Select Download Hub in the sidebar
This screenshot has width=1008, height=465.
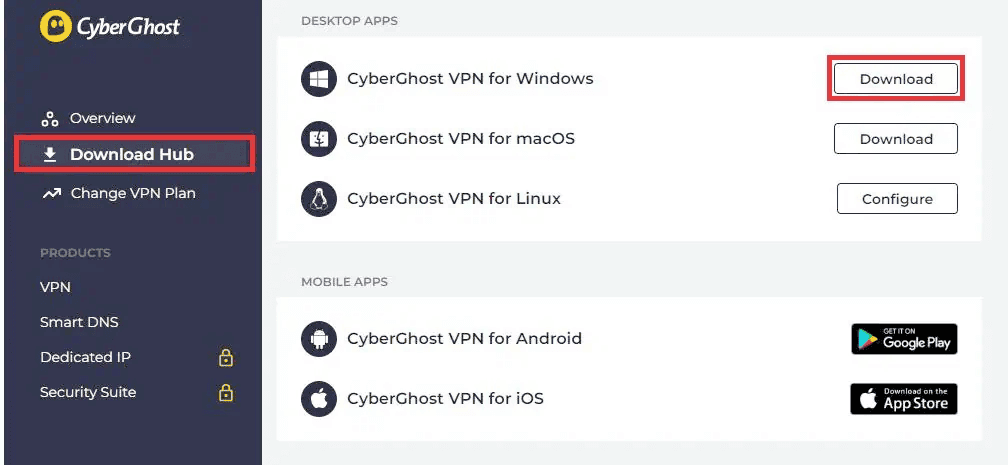pyautogui.click(x=135, y=154)
